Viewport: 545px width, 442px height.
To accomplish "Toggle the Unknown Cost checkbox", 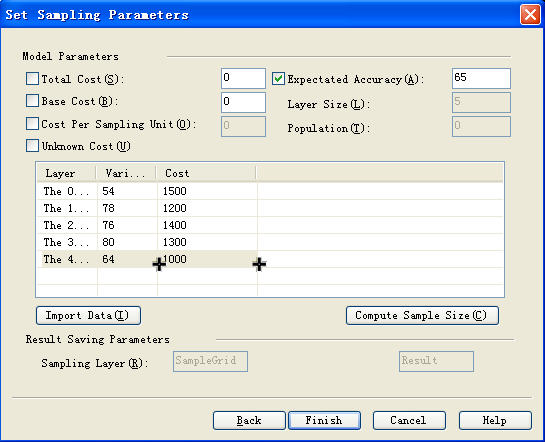I will click(32, 146).
